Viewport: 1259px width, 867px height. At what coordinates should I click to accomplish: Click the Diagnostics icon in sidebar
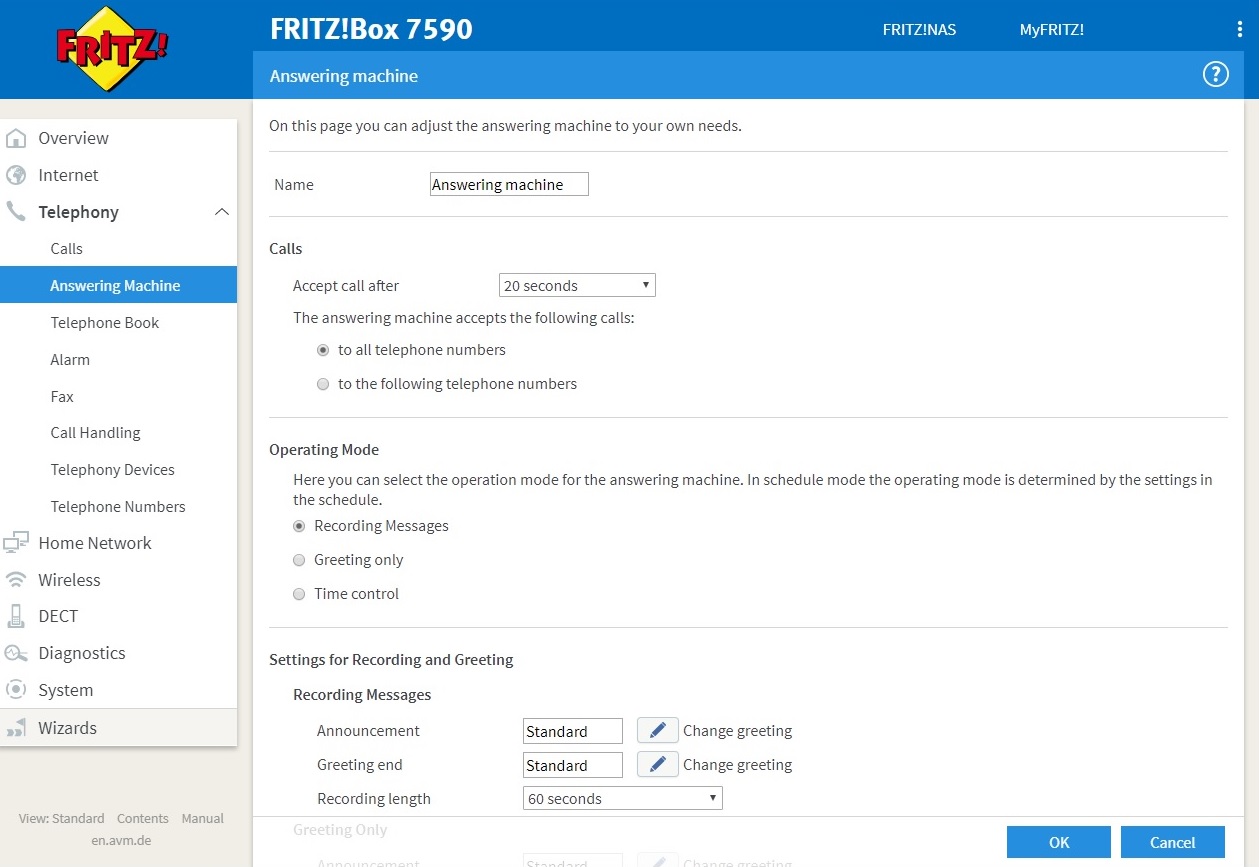click(16, 653)
